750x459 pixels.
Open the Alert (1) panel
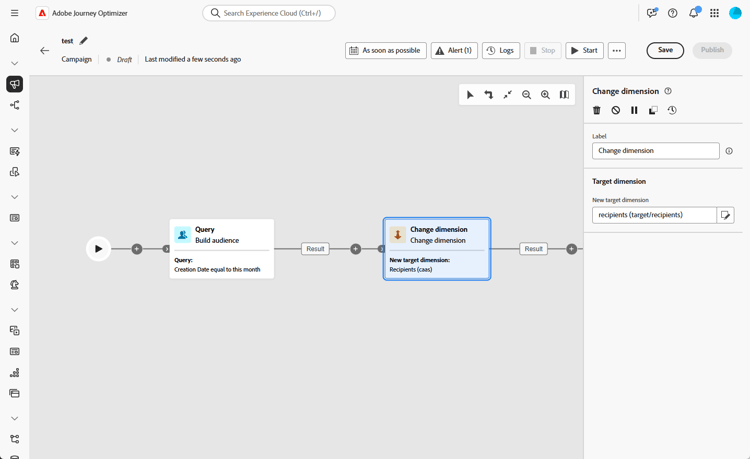click(454, 51)
